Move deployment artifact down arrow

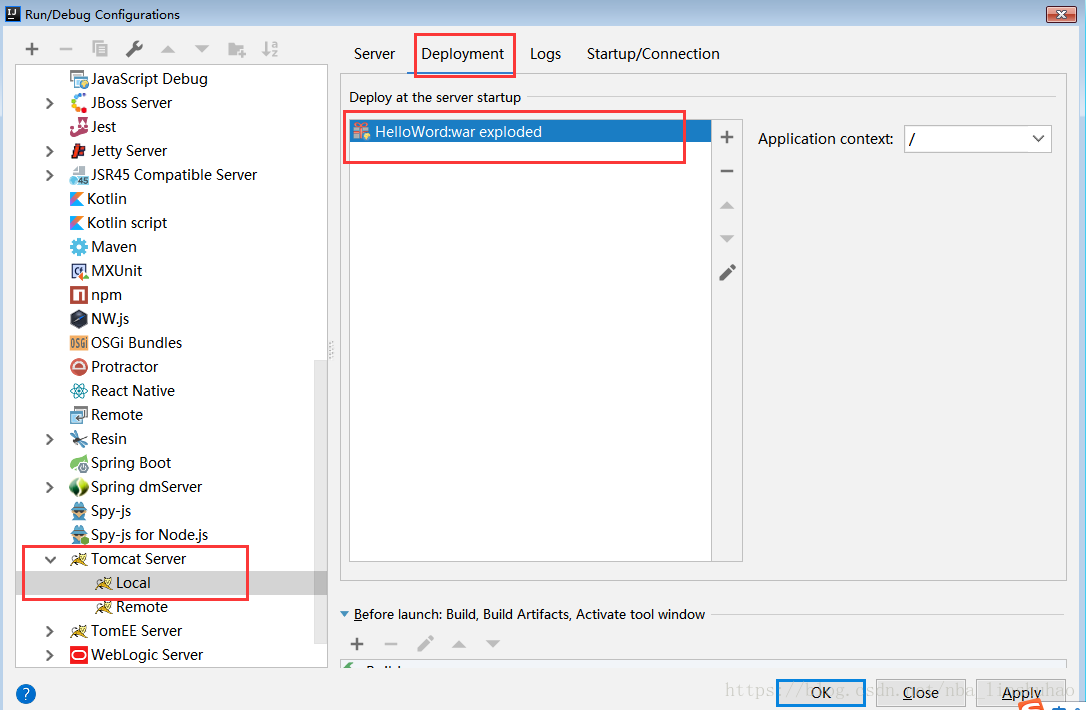[727, 238]
